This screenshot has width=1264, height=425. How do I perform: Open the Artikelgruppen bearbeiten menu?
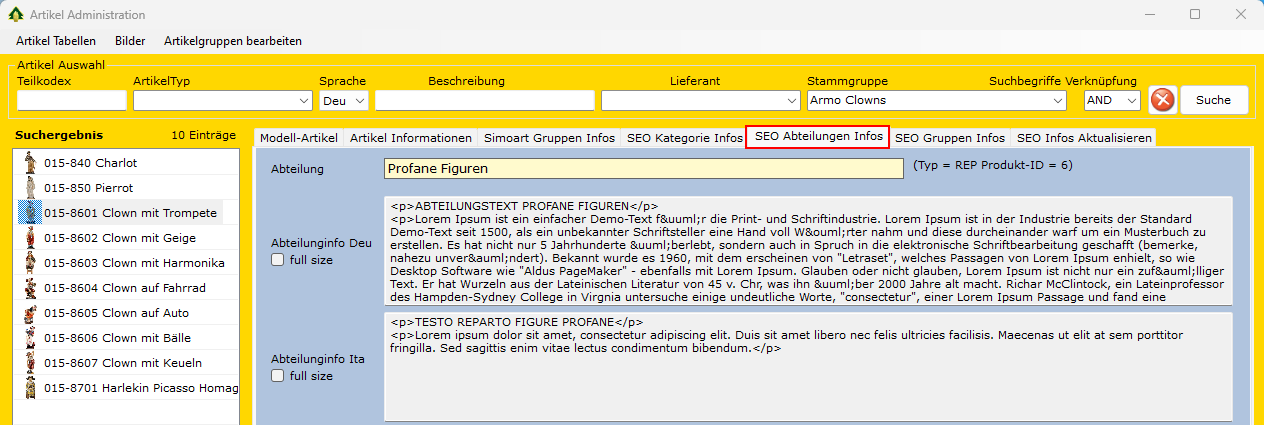[233, 41]
